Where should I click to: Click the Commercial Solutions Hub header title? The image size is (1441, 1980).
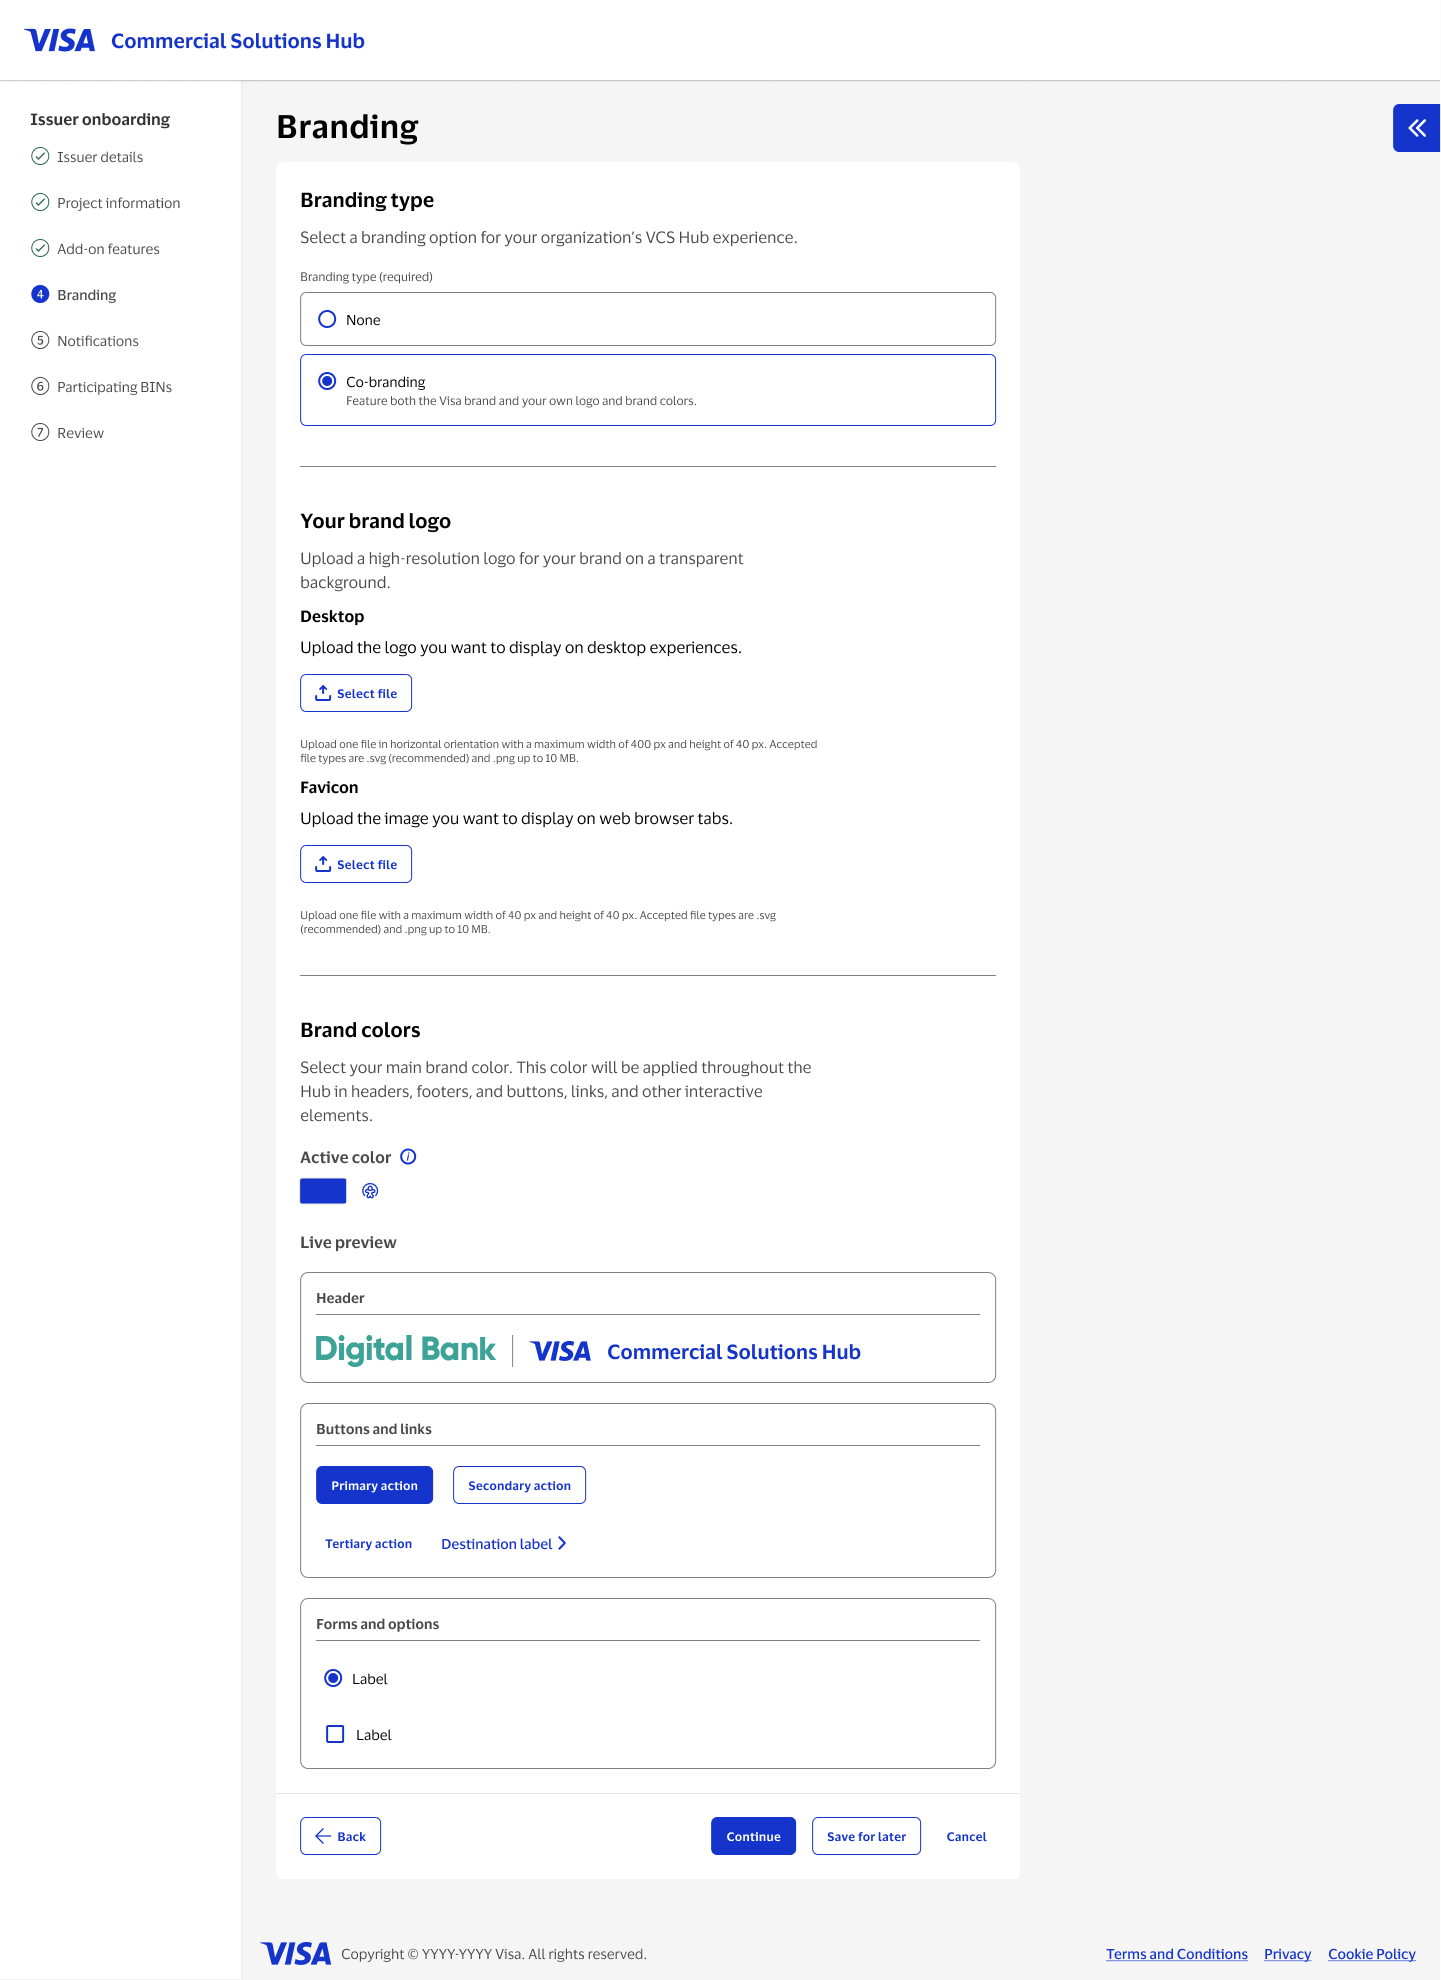238,41
